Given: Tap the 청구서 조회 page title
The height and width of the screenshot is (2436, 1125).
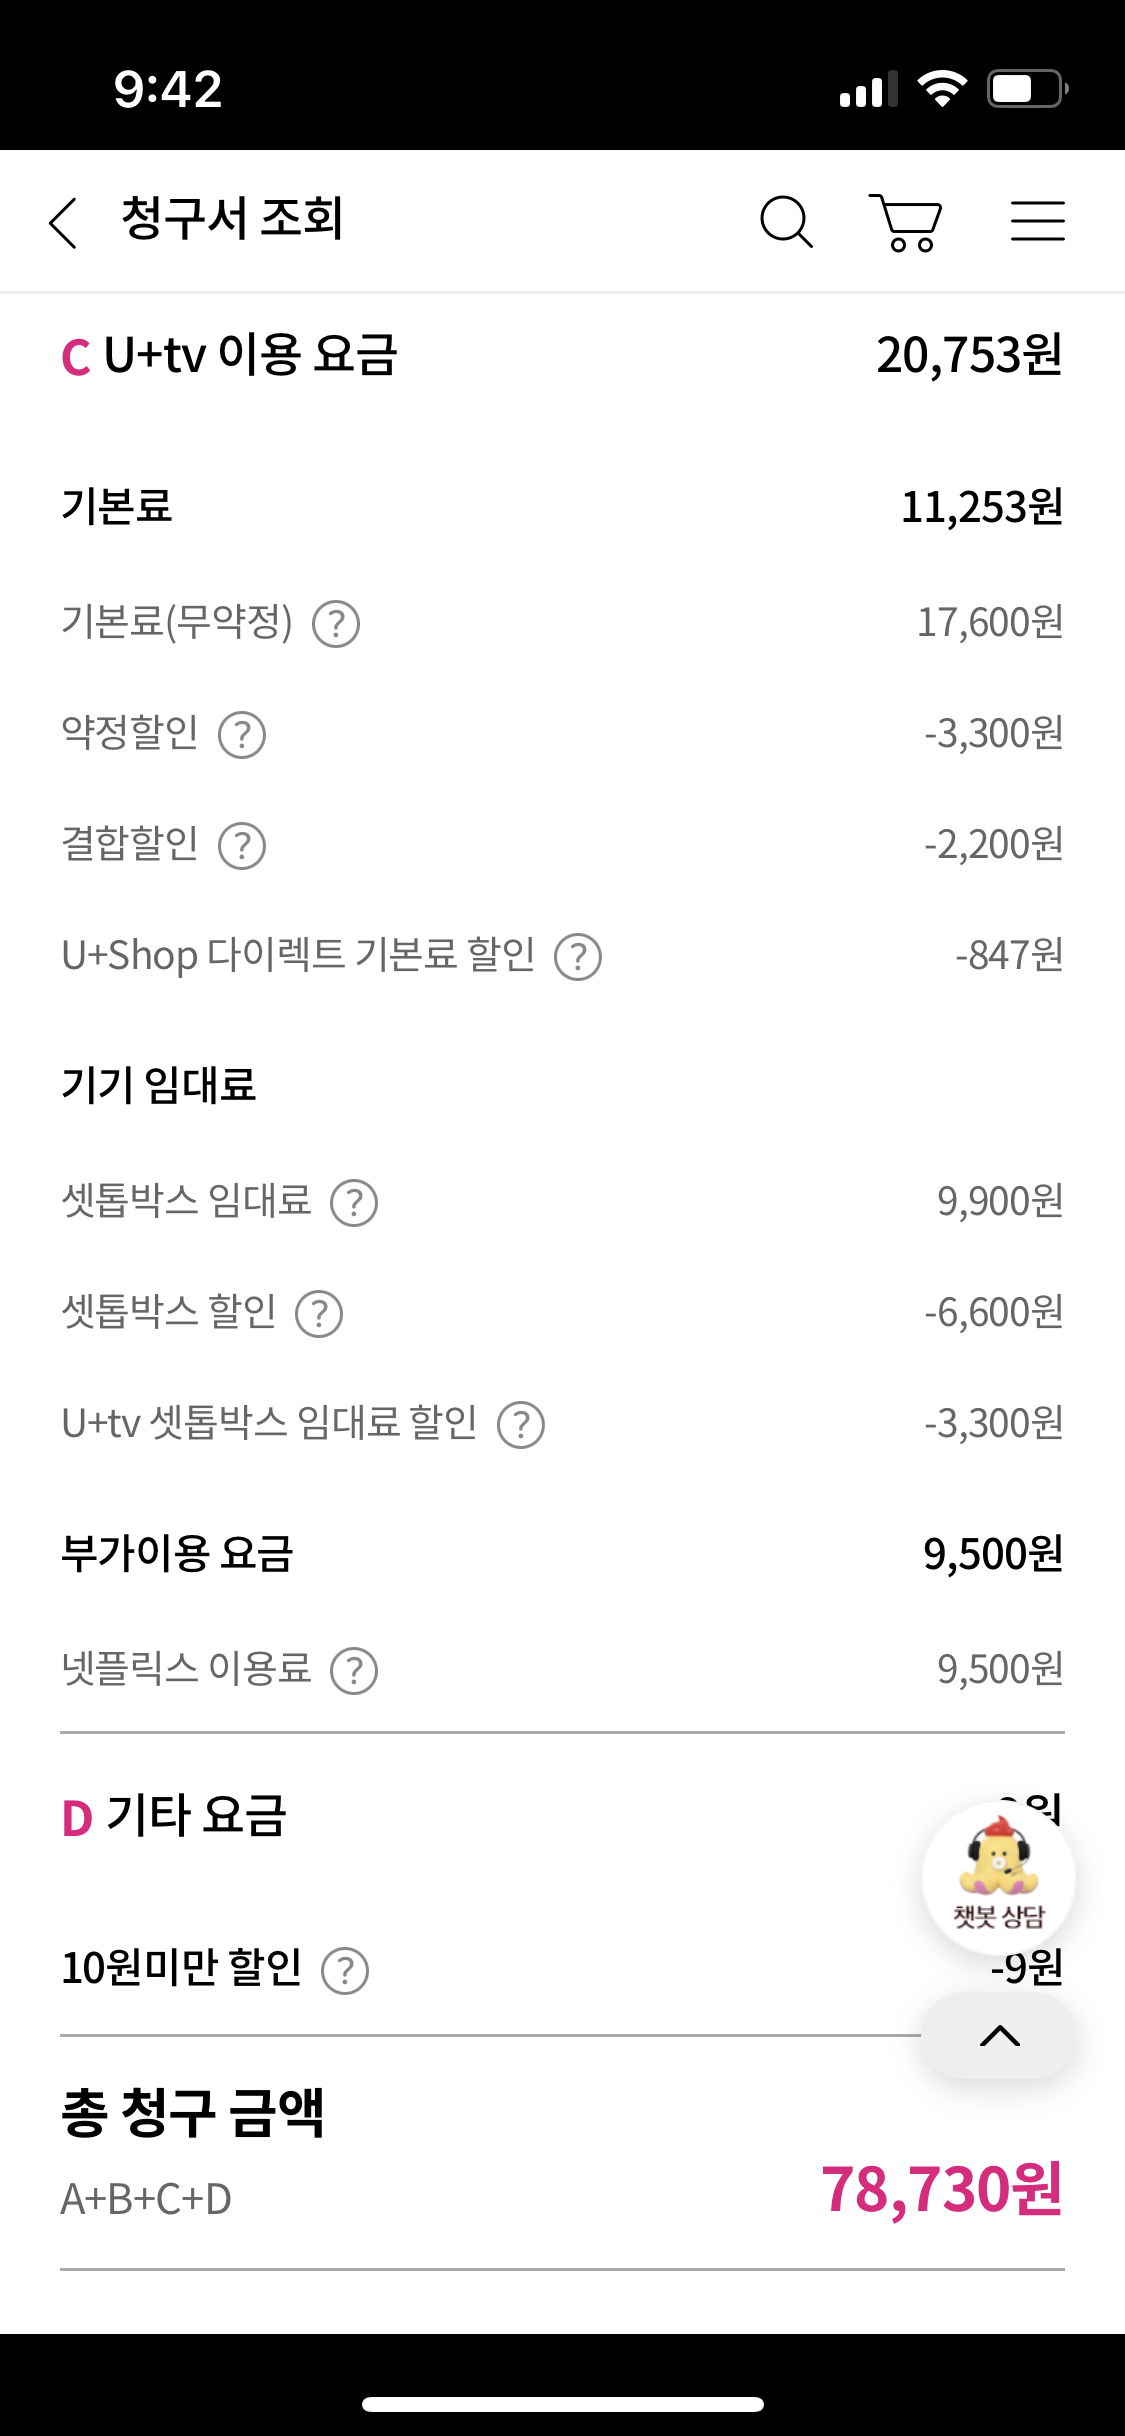Looking at the screenshot, I should tap(232, 219).
